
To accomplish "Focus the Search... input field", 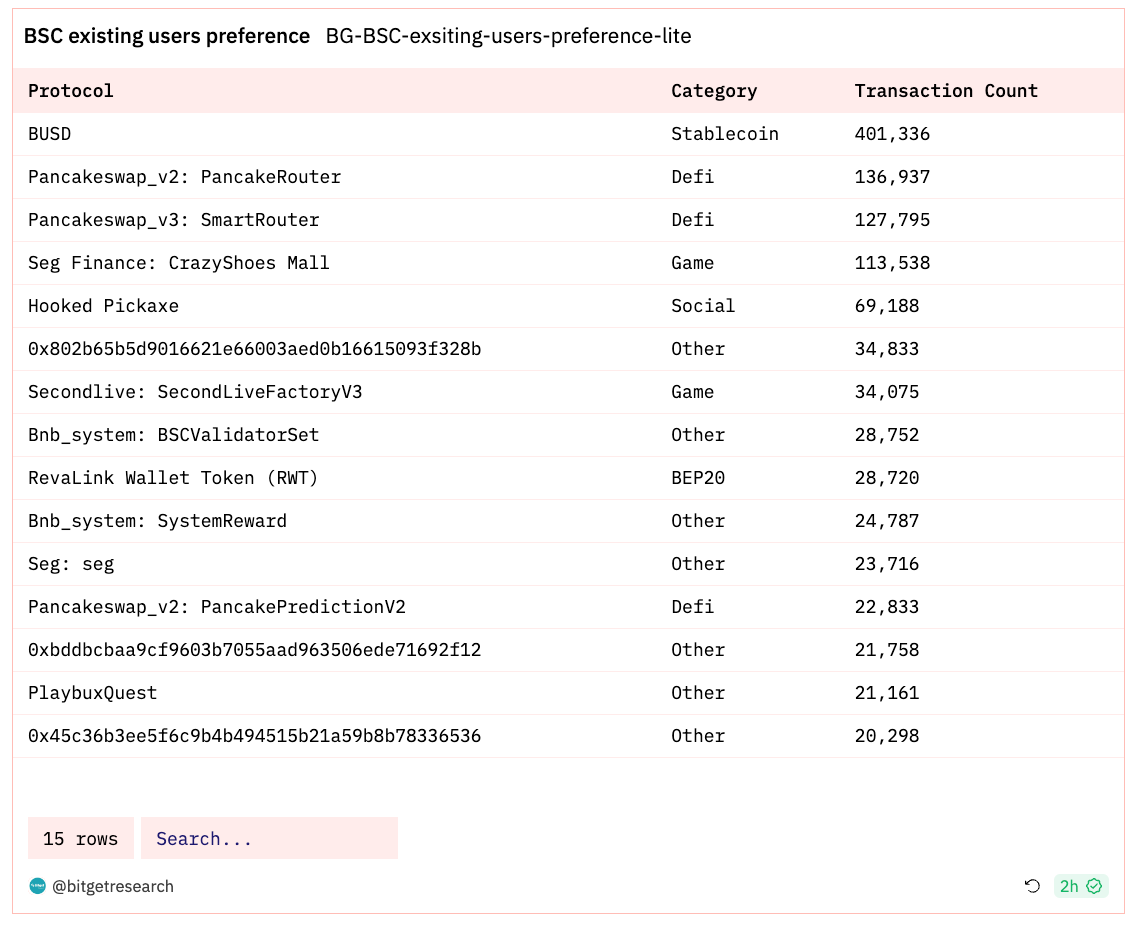I will point(269,838).
